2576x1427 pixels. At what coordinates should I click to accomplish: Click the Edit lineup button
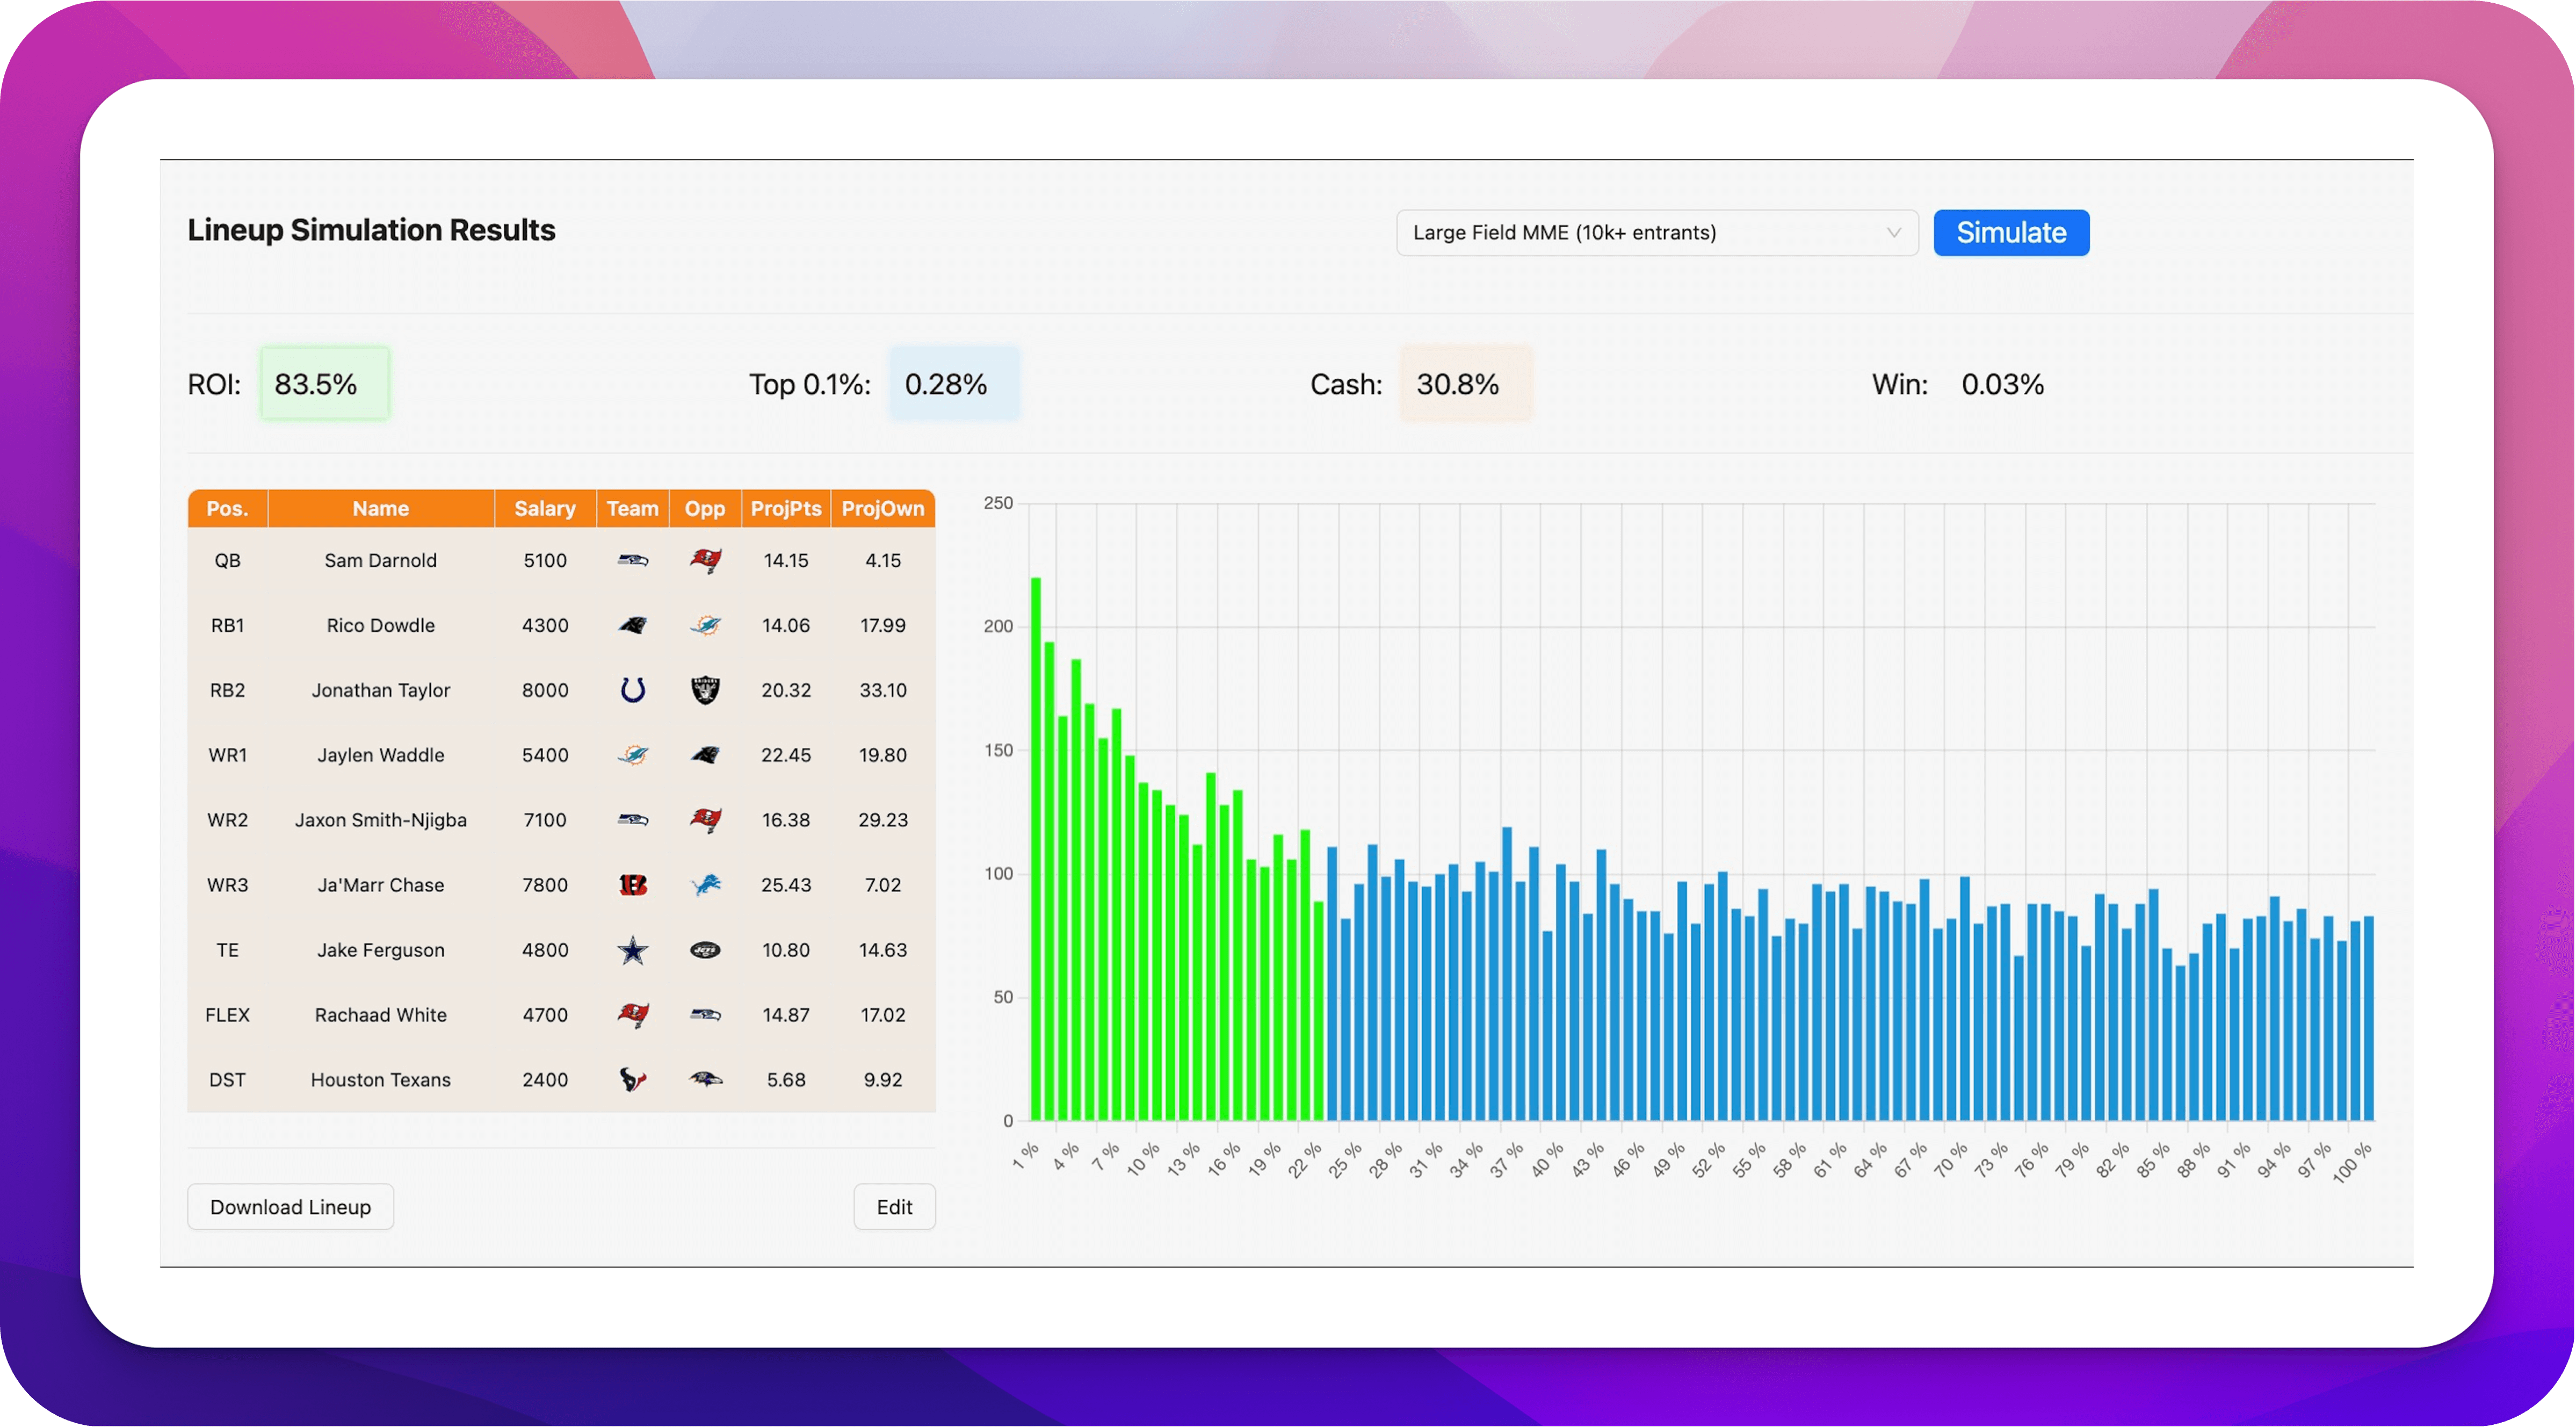point(894,1207)
